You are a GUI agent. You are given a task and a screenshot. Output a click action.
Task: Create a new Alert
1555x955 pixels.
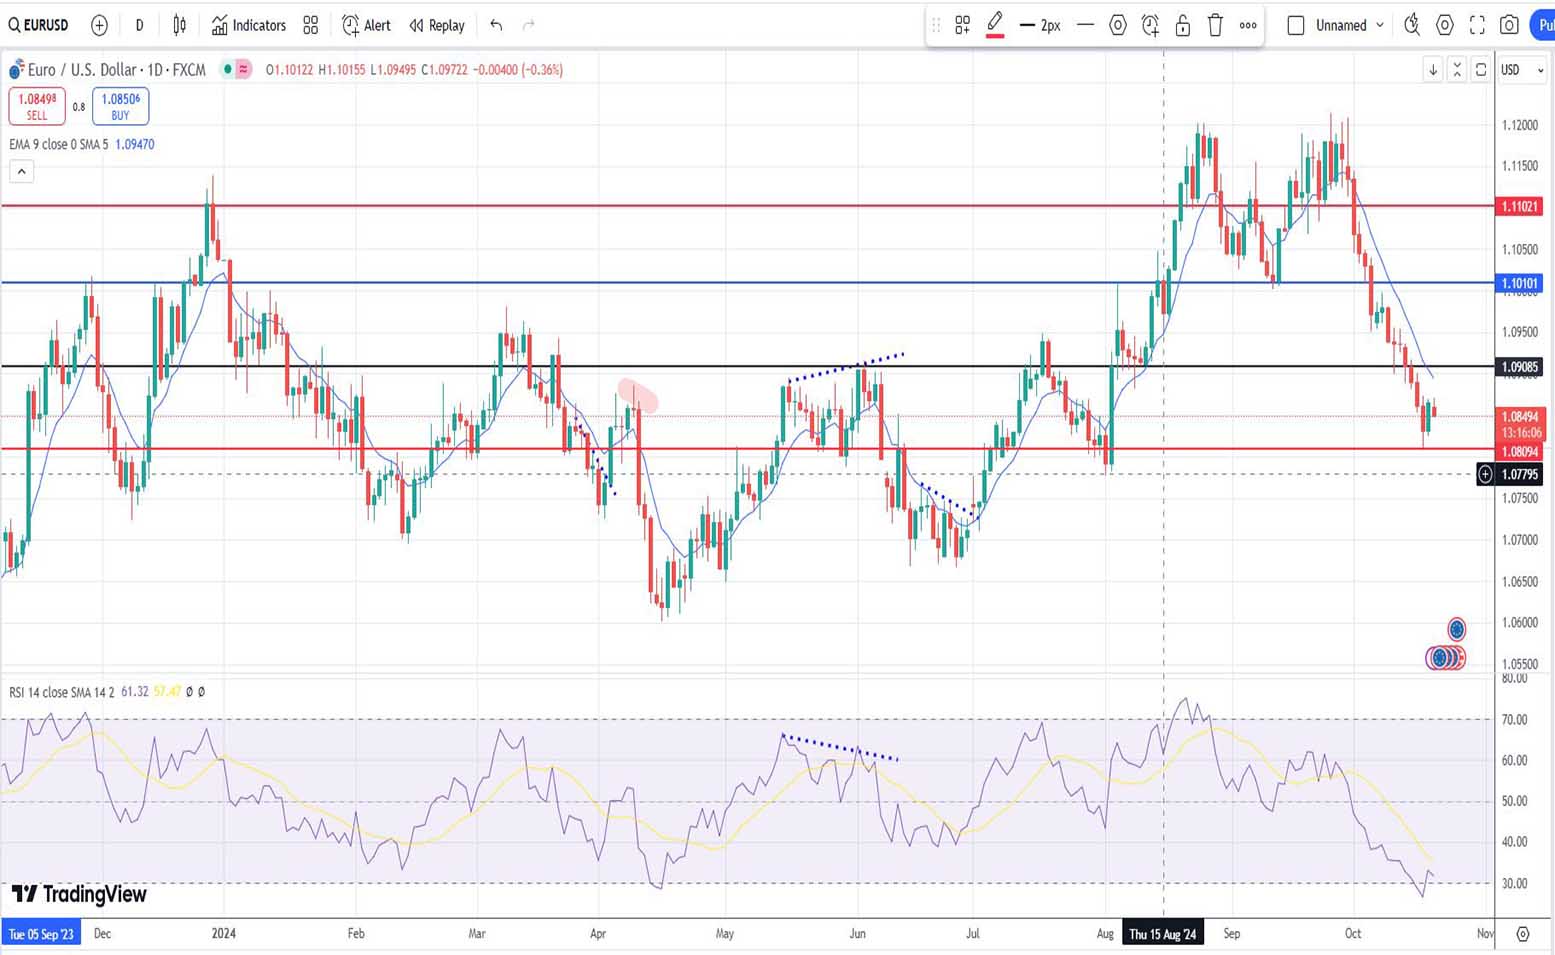366,25
